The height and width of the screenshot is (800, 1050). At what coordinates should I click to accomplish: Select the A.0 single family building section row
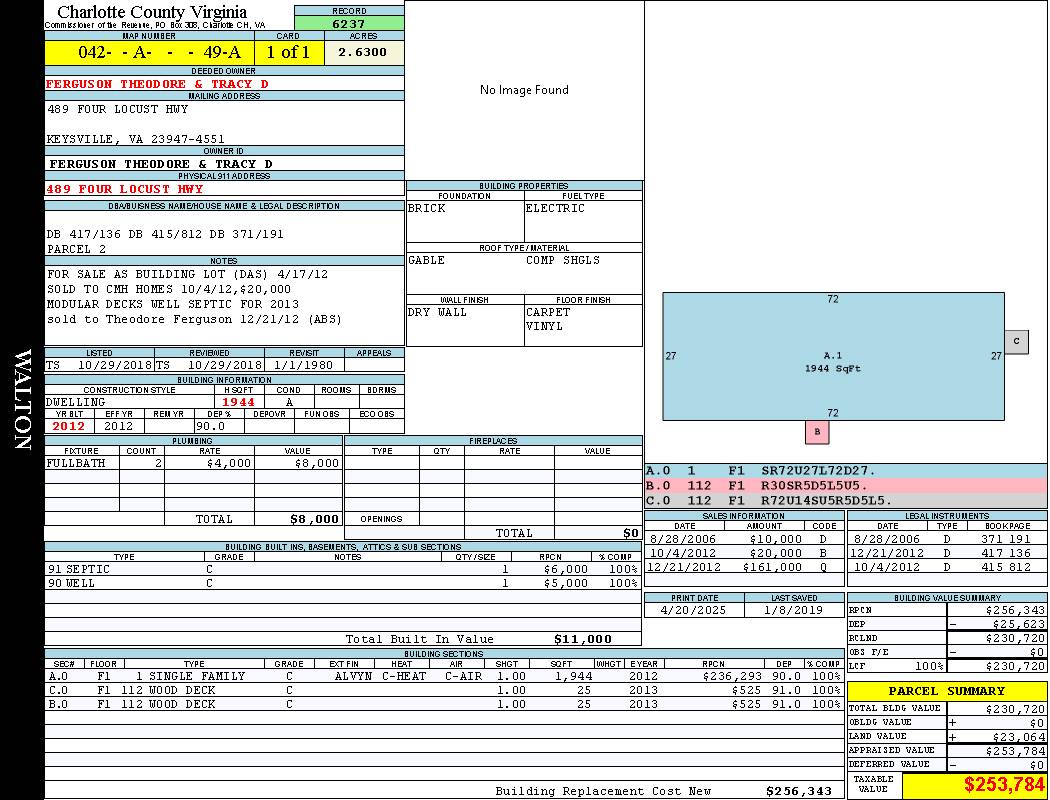tap(443, 676)
